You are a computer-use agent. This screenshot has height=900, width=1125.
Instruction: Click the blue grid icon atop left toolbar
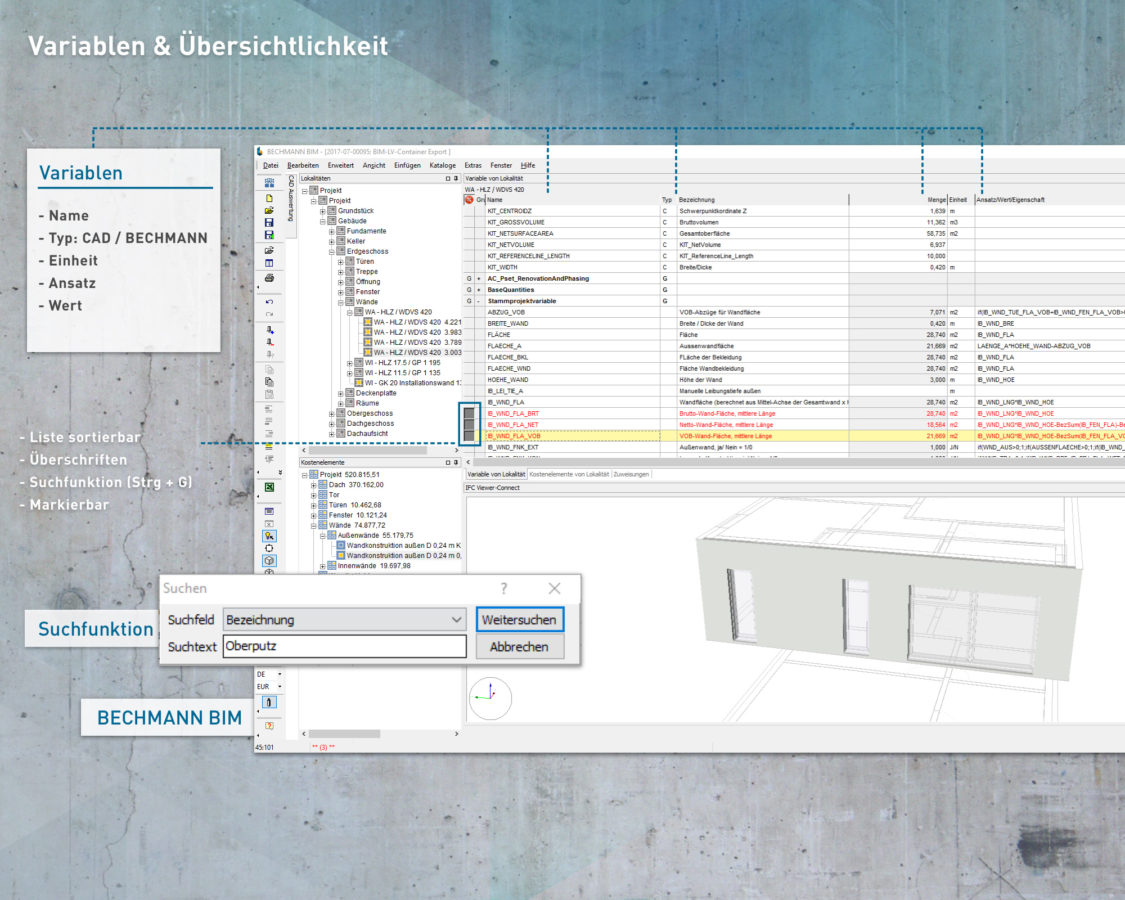click(x=269, y=183)
